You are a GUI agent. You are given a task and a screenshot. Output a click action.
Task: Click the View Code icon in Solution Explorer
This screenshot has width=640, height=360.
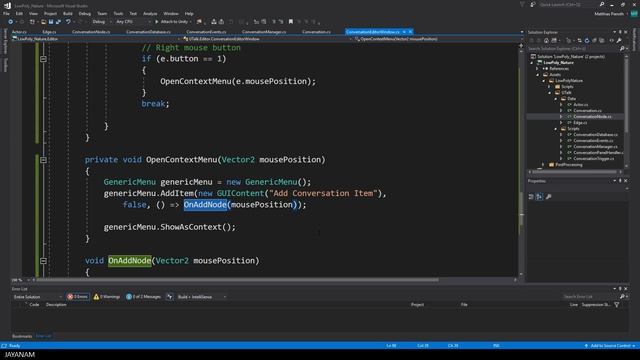[x=611, y=40]
